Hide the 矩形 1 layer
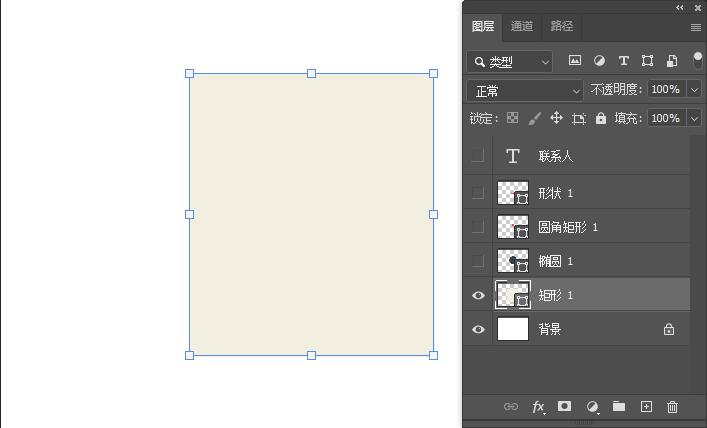The width and height of the screenshot is (707, 428). [x=478, y=295]
